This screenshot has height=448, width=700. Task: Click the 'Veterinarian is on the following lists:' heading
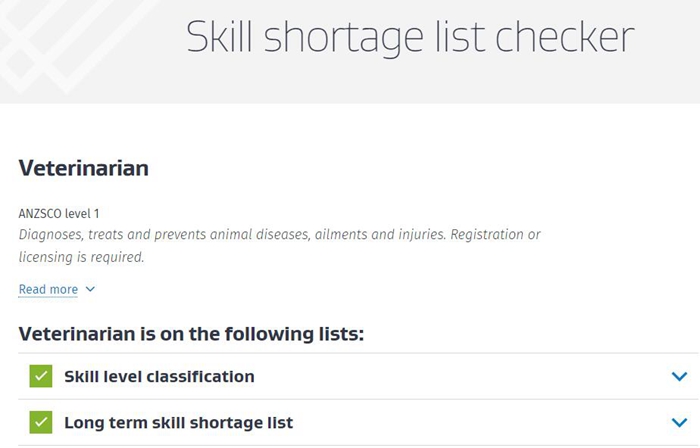tap(191, 333)
